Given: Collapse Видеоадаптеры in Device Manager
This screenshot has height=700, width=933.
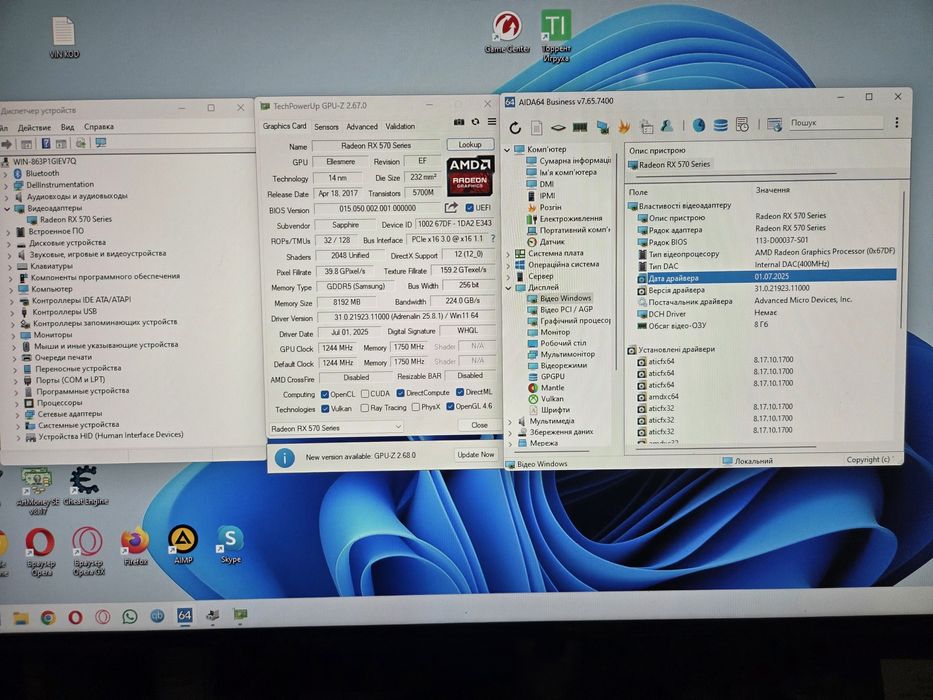Looking at the screenshot, I should tap(8, 209).
